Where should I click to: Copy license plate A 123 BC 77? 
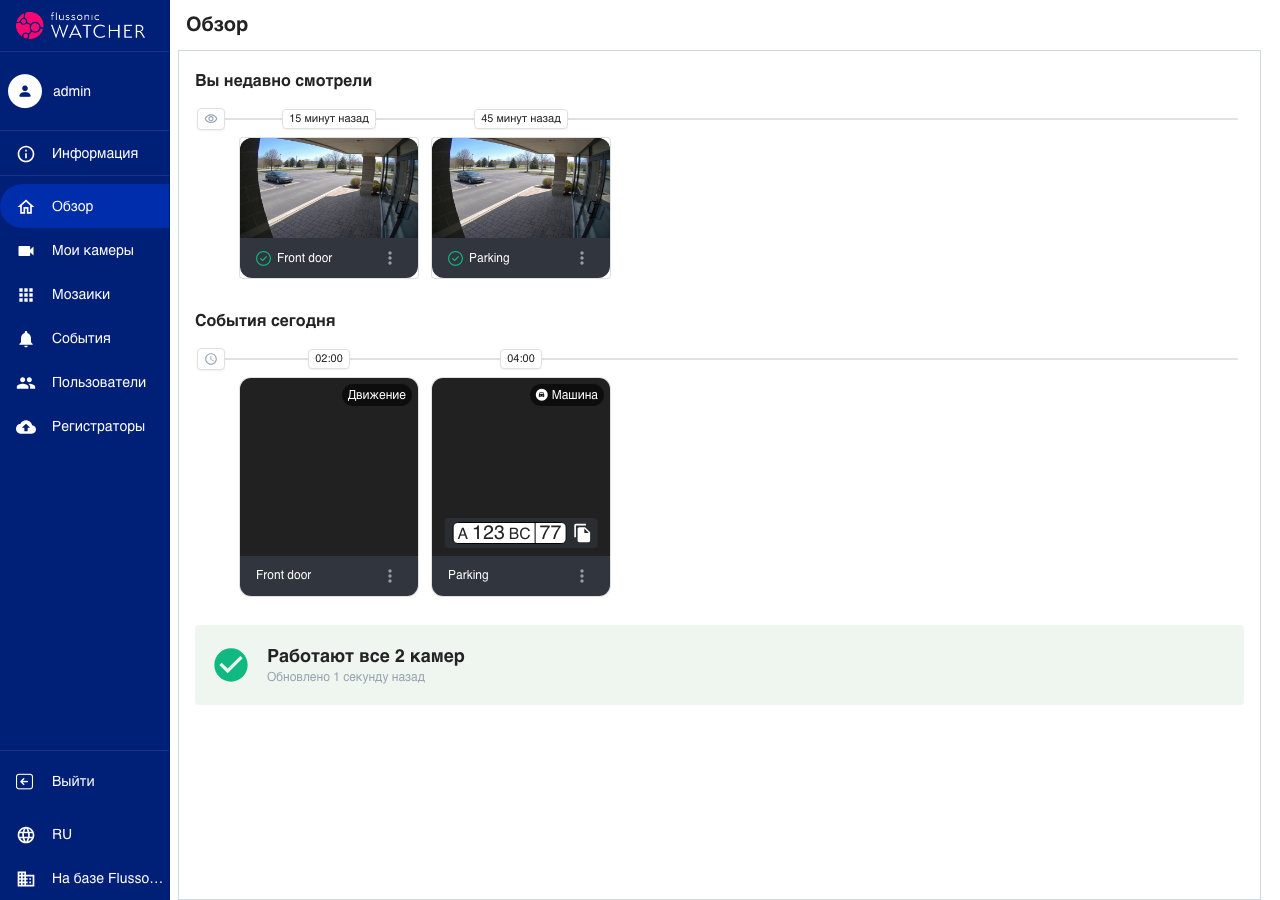point(583,533)
